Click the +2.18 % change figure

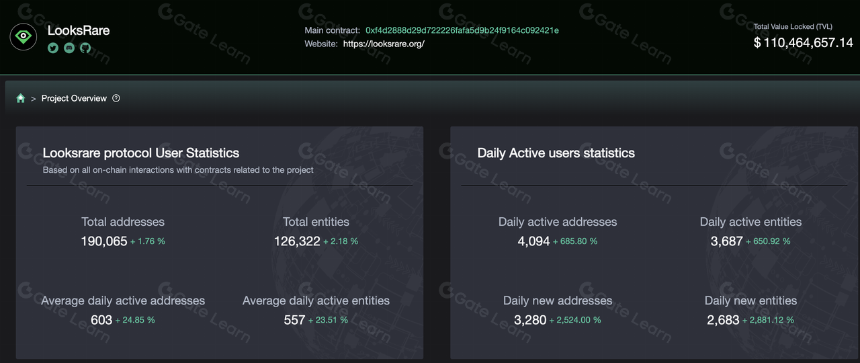coord(341,241)
